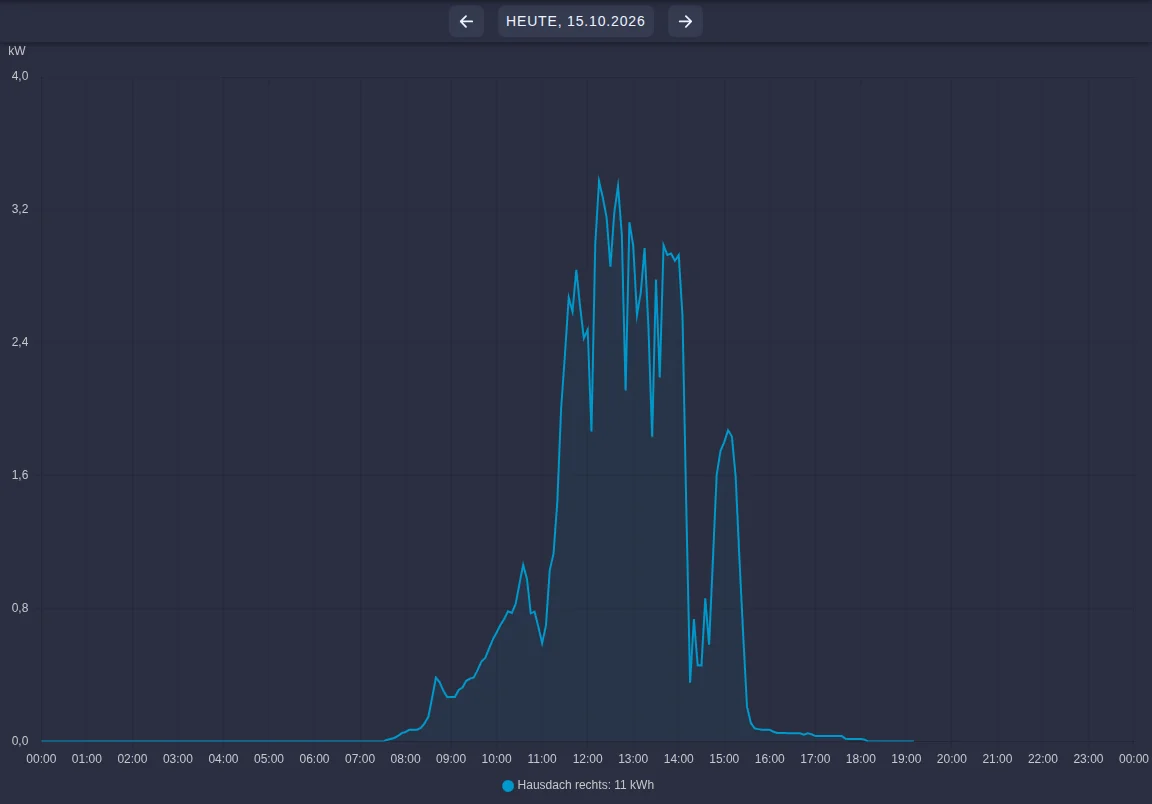Click the 01:00 time axis label
1152x804 pixels.
87,759
